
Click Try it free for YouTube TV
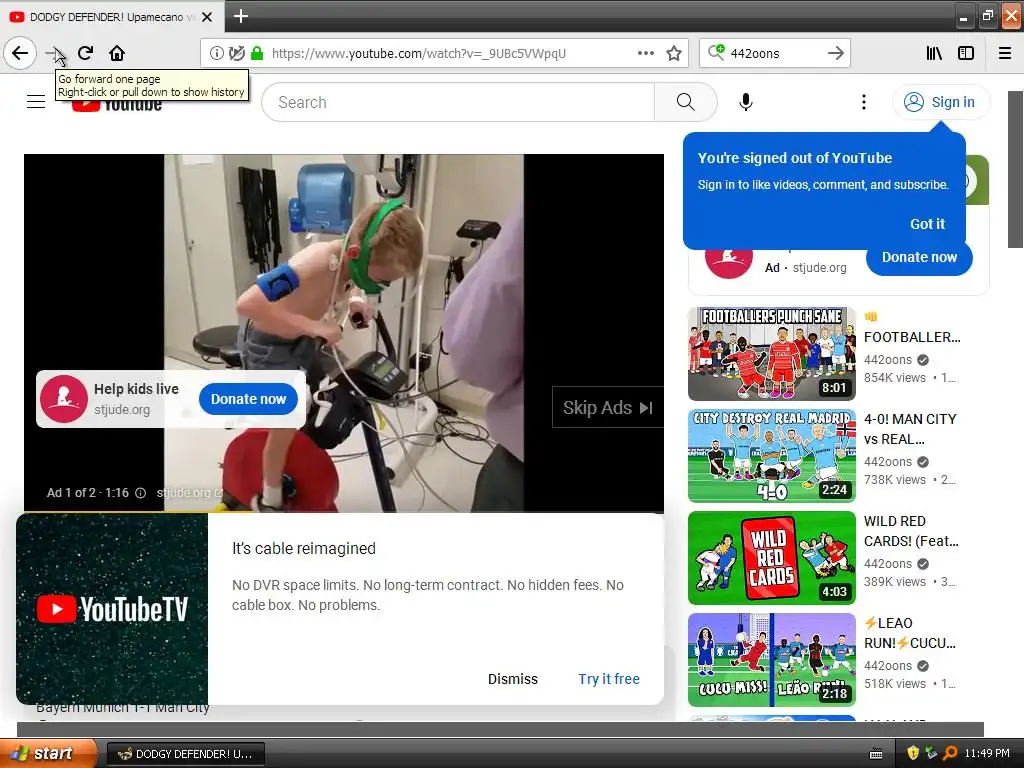coord(609,679)
